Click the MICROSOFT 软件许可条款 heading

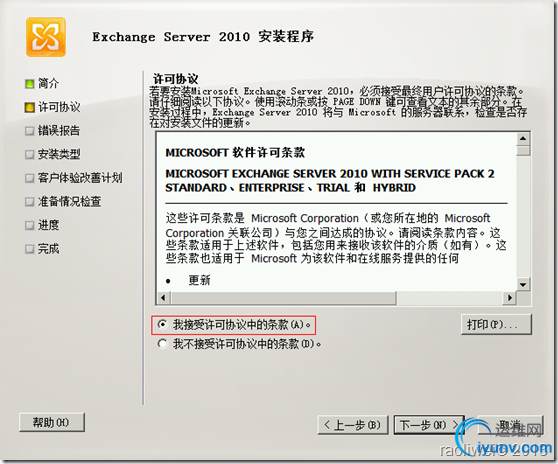pos(235,153)
